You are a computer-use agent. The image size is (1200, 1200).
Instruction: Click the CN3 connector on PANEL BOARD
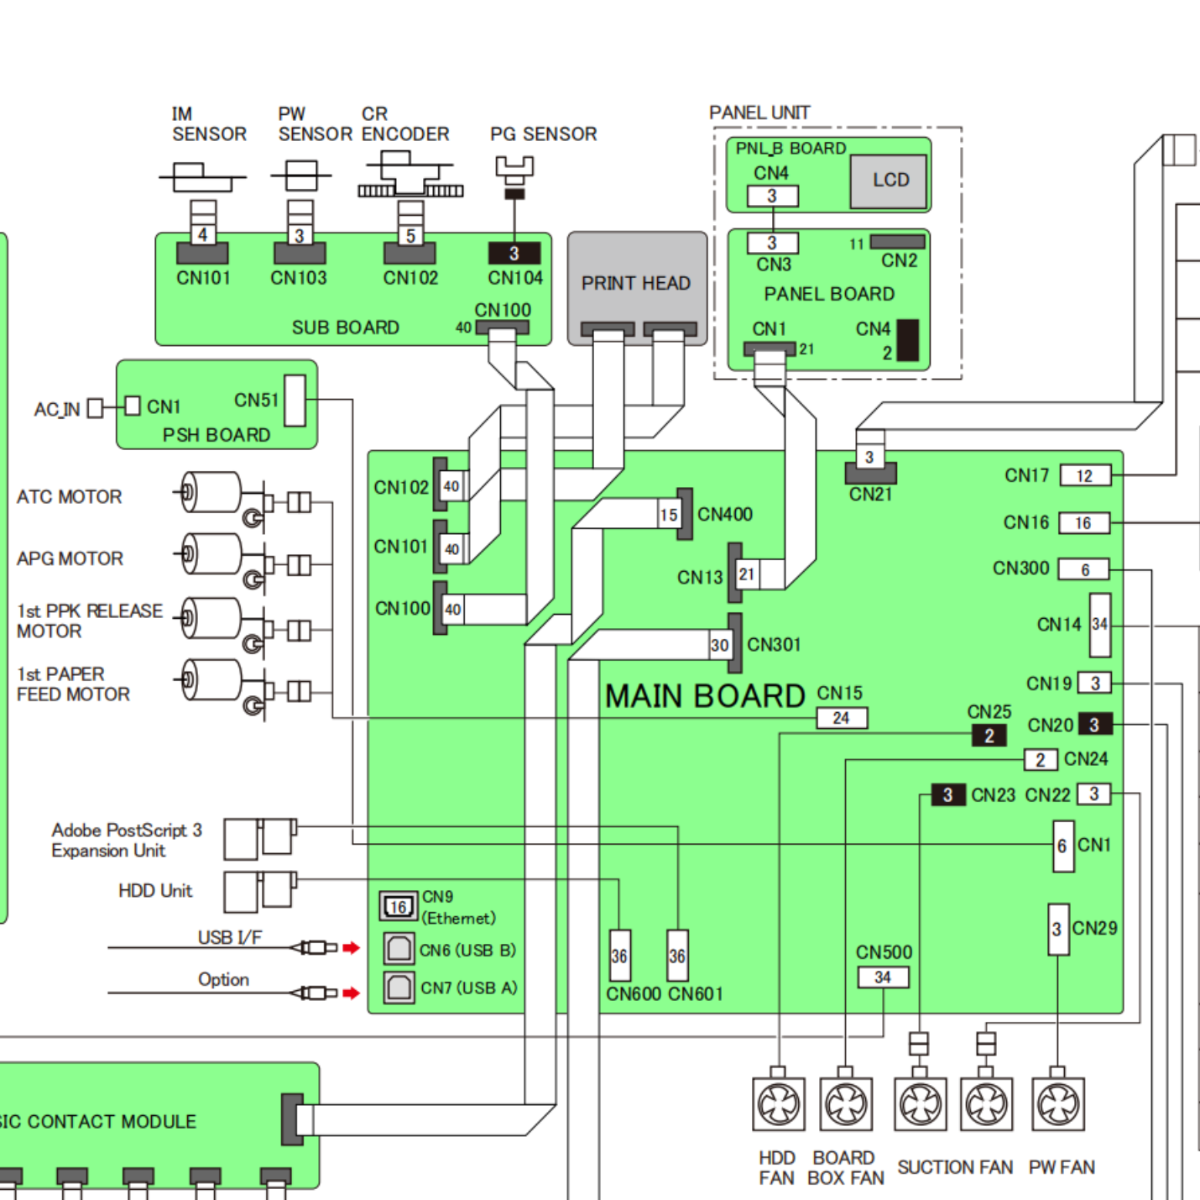[772, 243]
